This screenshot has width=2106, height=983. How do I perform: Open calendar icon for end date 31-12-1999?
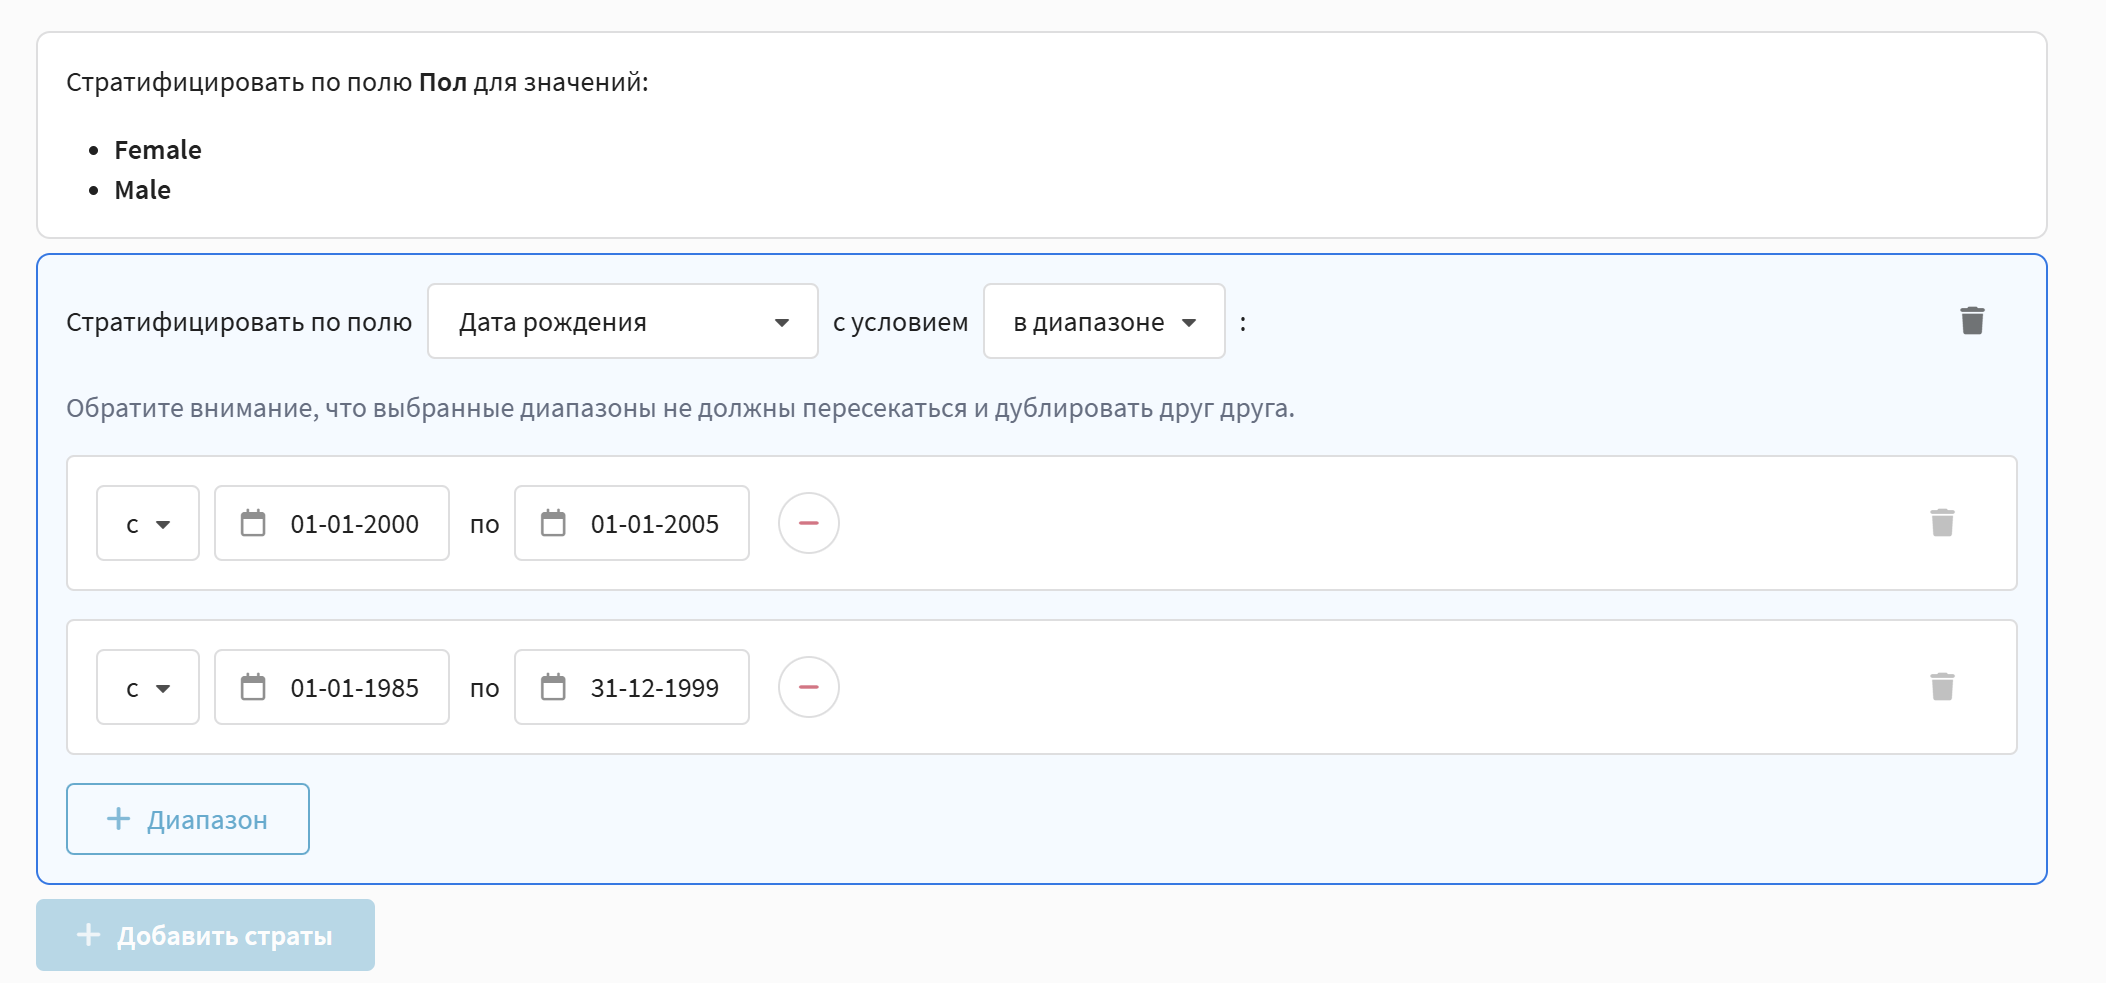click(553, 687)
